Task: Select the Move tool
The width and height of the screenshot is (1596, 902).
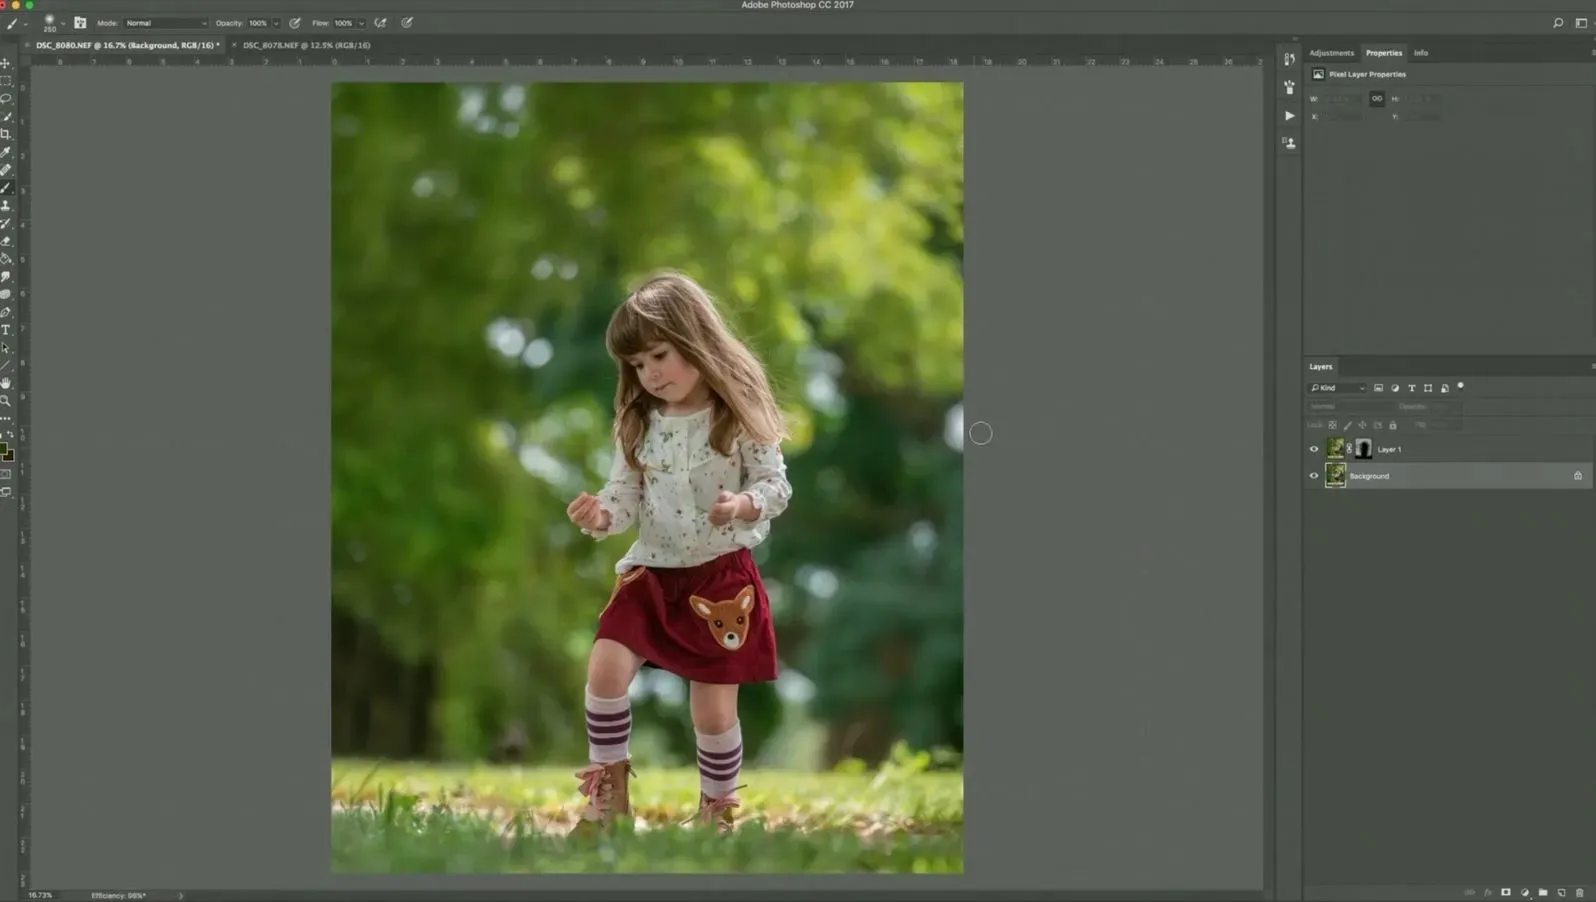Action: (6, 63)
